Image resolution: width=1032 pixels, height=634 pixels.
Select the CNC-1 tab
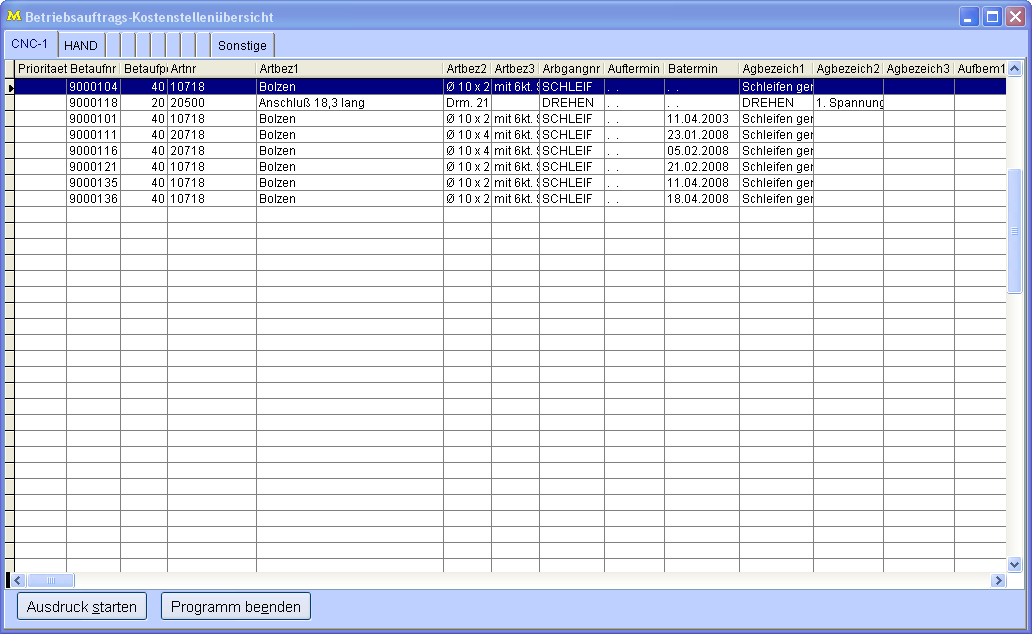coord(29,45)
